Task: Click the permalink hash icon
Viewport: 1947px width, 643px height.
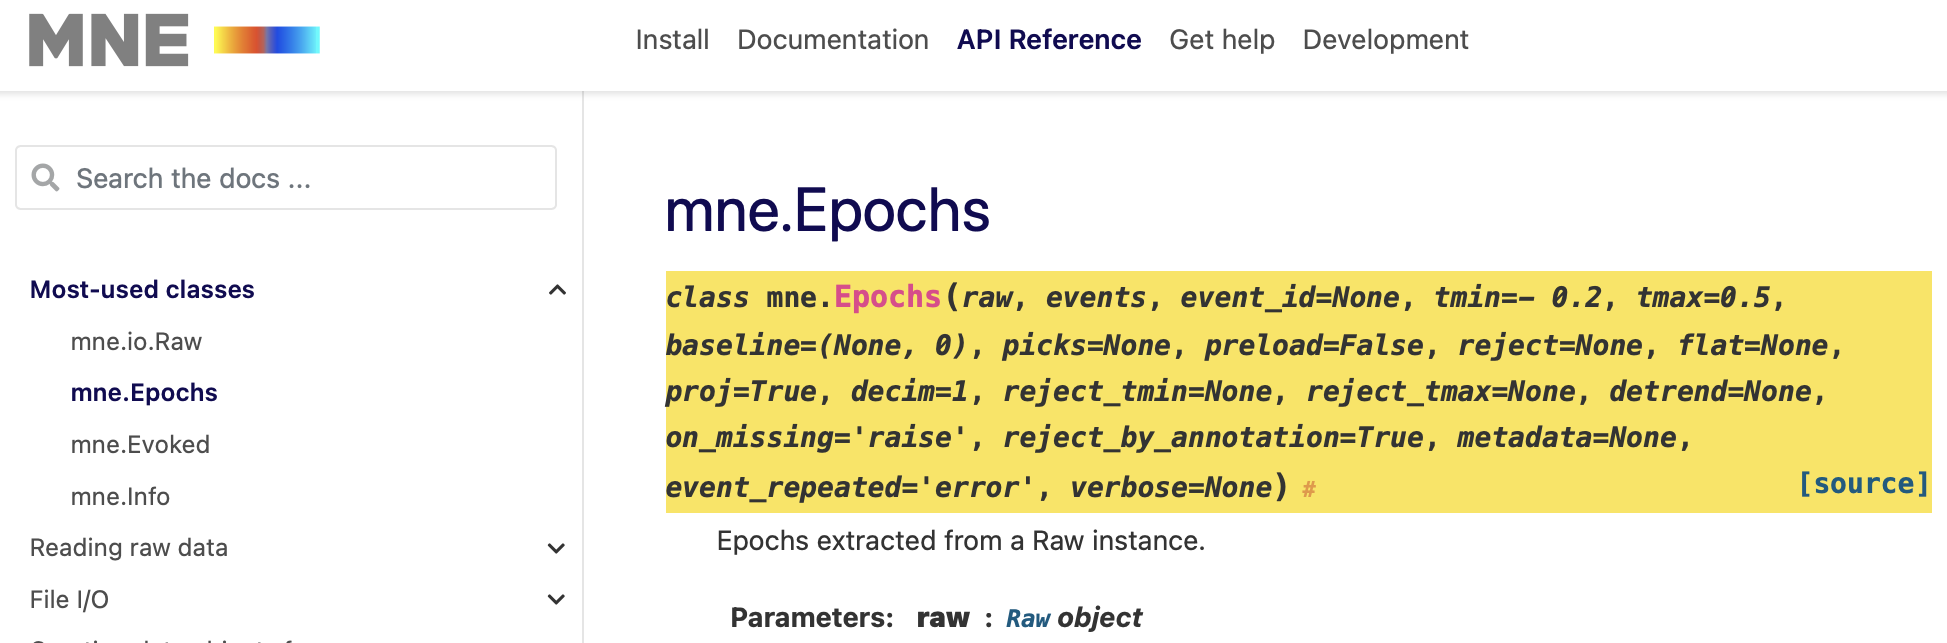Action: pos(1308,489)
